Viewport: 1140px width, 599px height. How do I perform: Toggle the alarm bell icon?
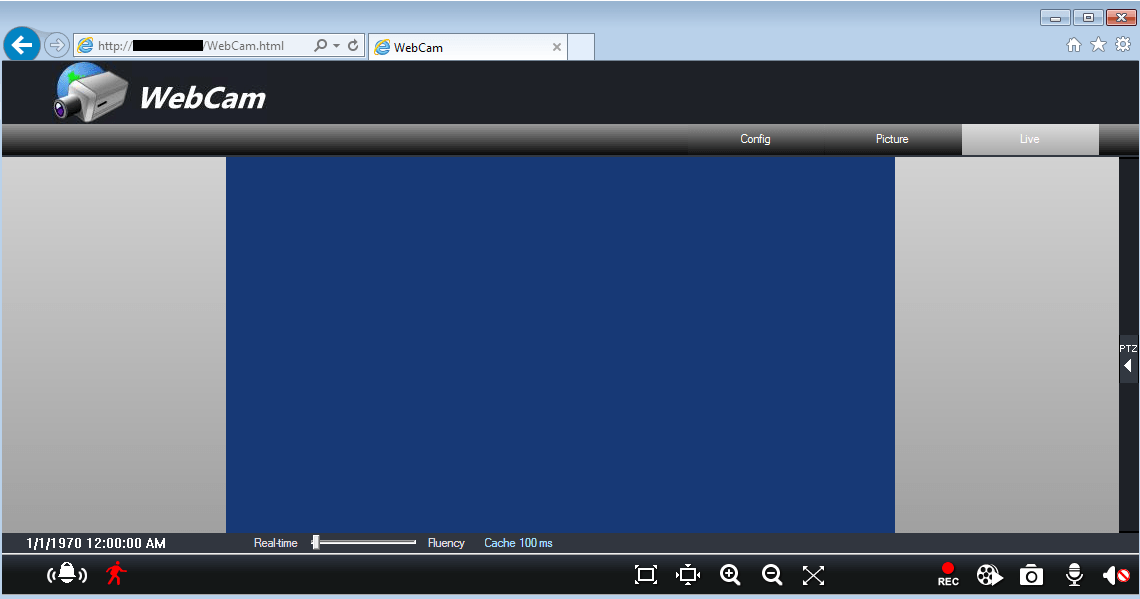[67, 574]
